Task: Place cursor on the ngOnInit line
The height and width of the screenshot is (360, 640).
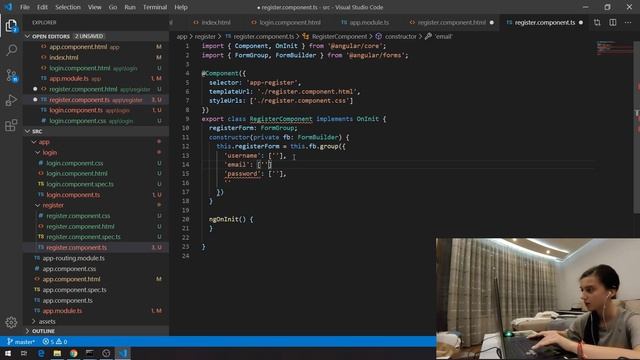Action: point(231,219)
